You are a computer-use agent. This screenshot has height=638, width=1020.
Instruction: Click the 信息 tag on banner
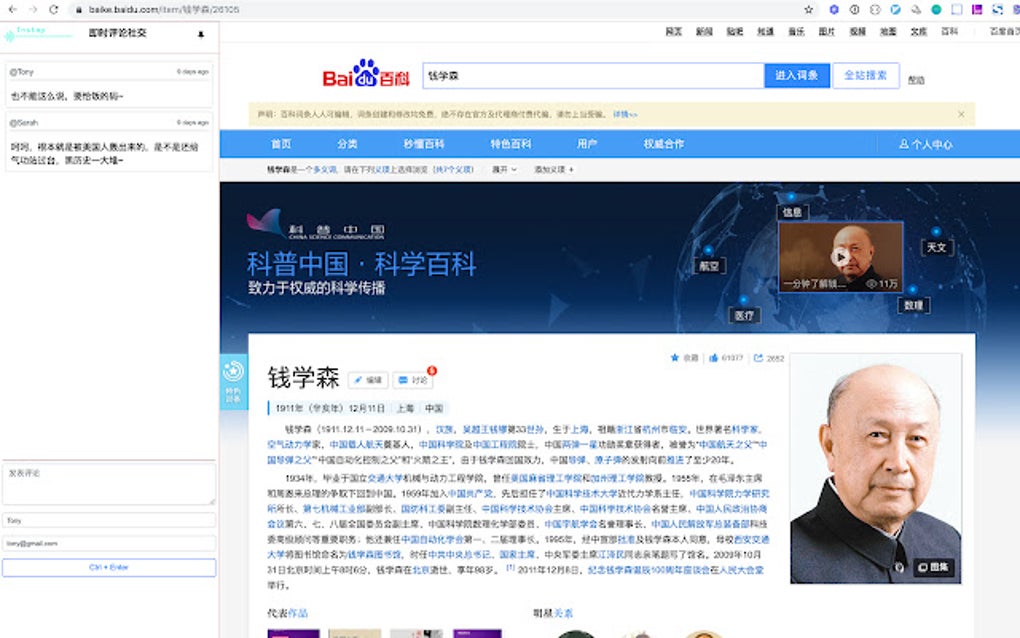coord(792,212)
